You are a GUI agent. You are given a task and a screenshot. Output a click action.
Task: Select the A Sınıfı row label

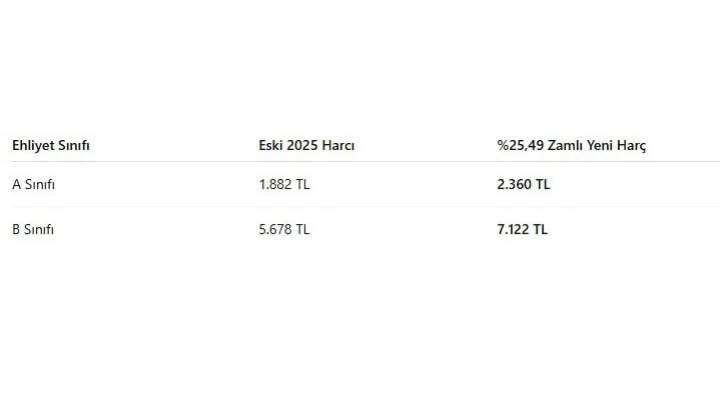[x=33, y=184]
